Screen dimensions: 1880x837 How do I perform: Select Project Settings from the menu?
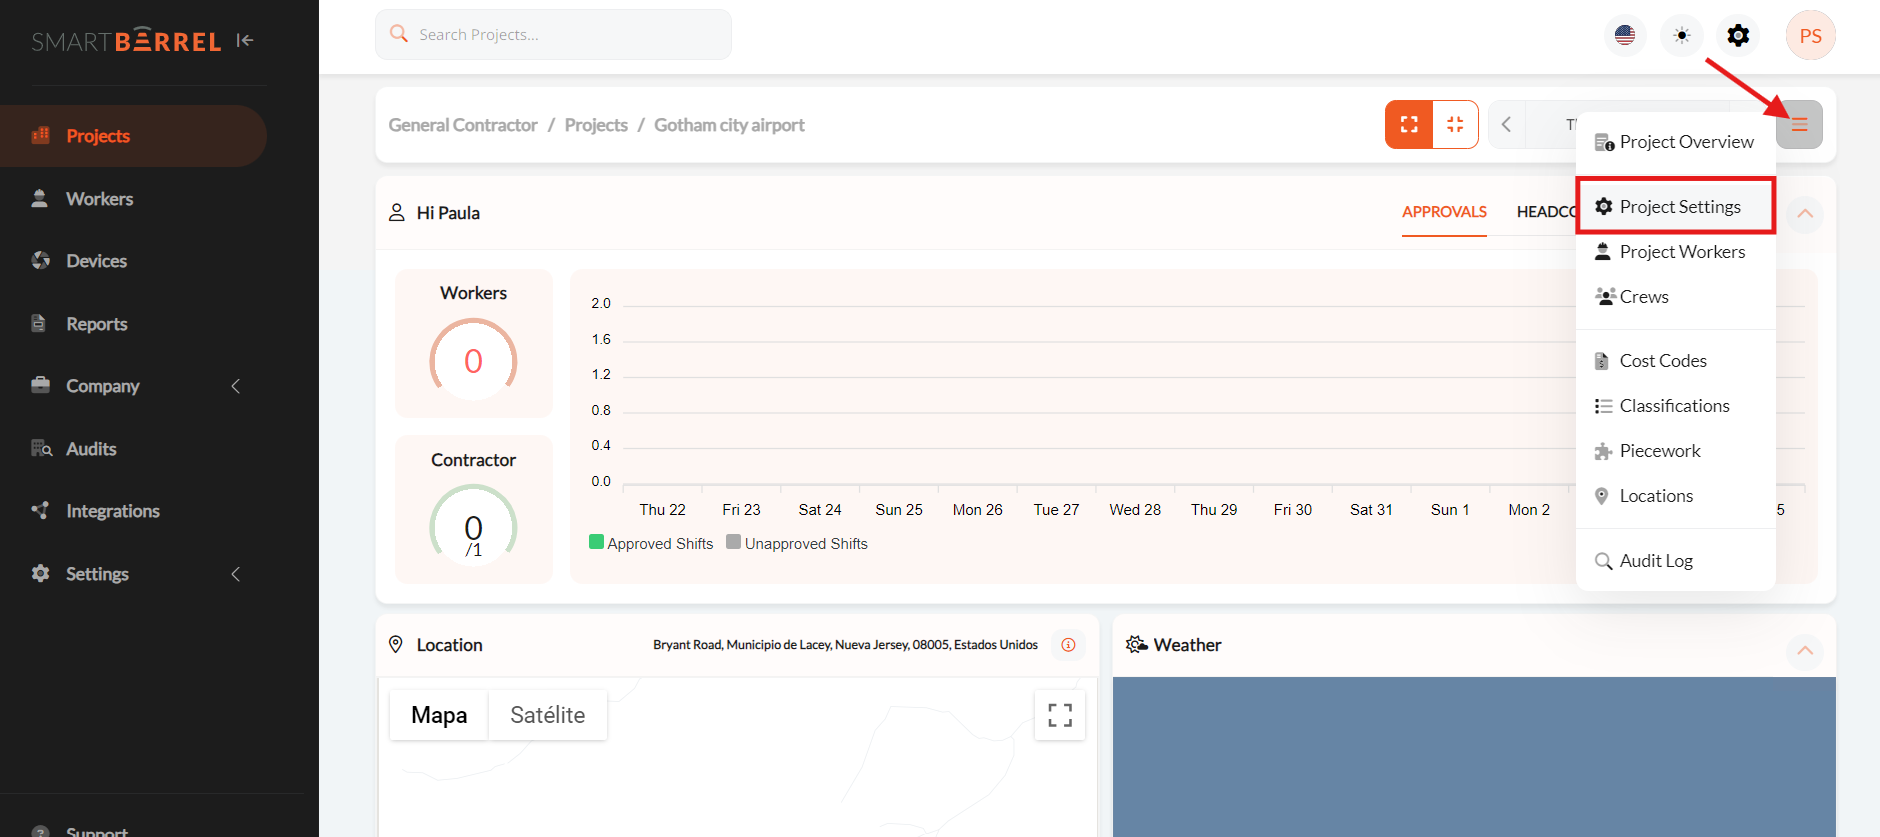coord(1679,207)
